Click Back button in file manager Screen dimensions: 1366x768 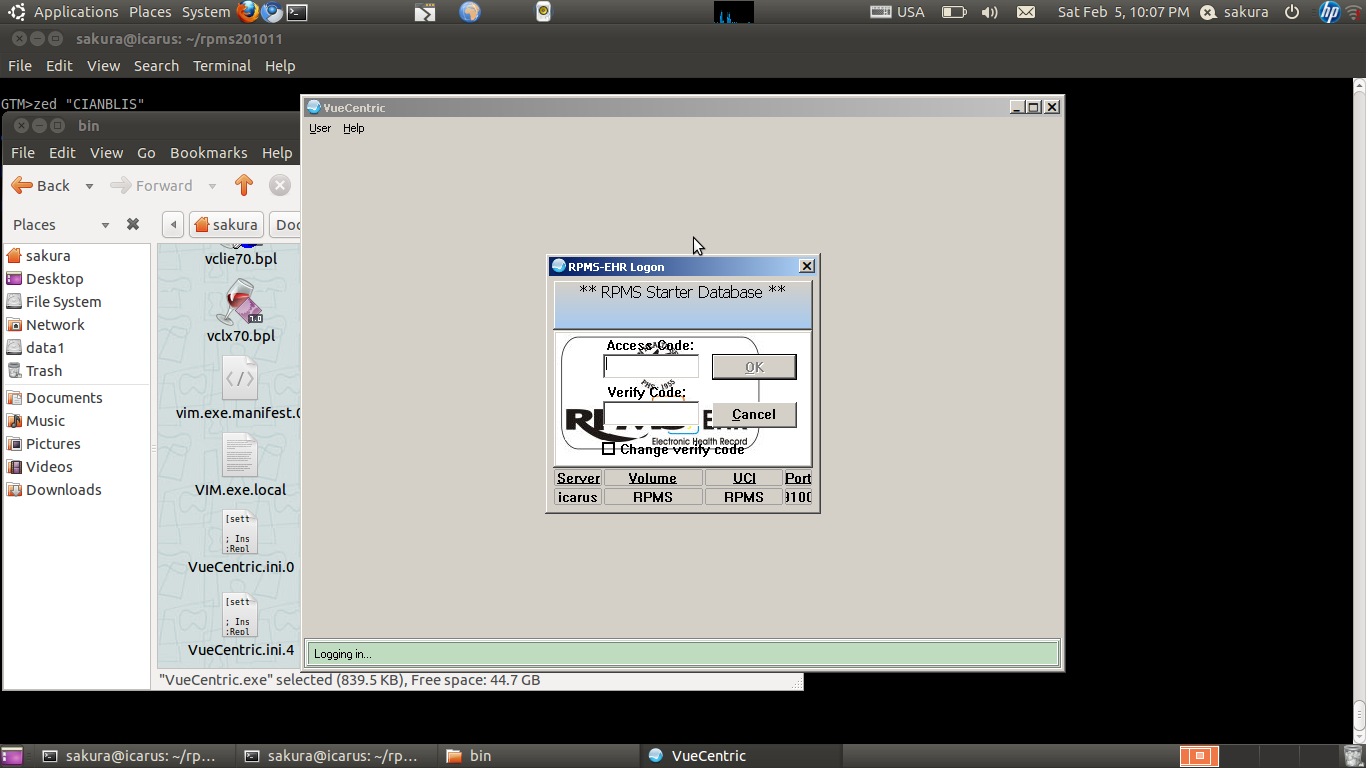tap(41, 185)
